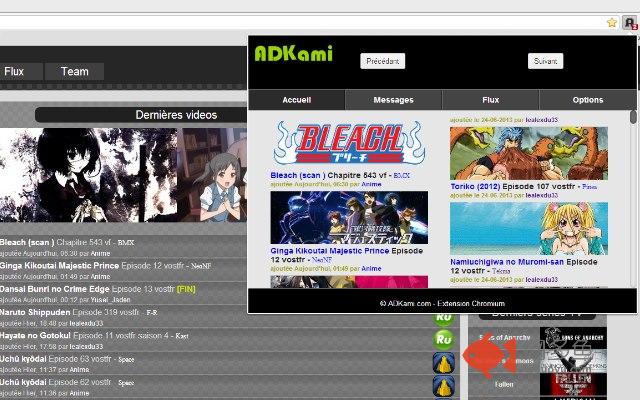Click the ADKami logo in the popup
The width and height of the screenshot is (640, 400).
tap(293, 53)
